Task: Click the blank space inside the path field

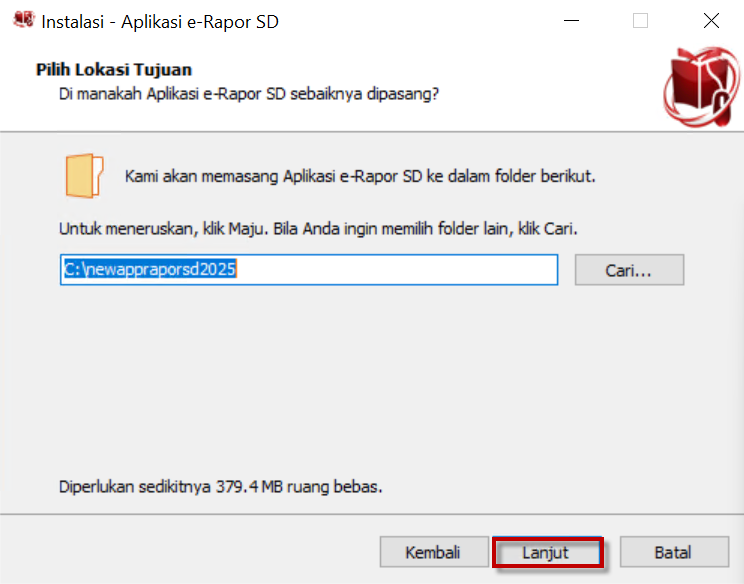Action: click(x=400, y=270)
